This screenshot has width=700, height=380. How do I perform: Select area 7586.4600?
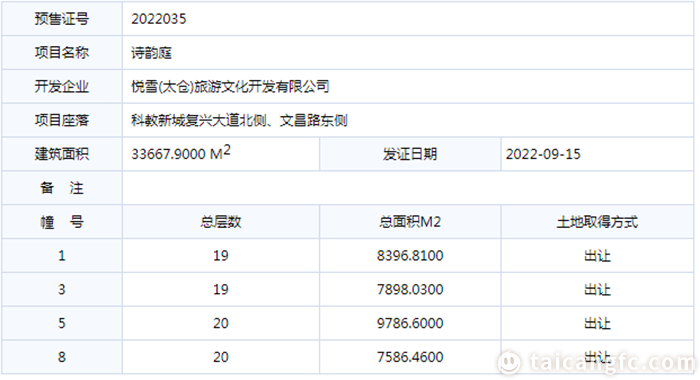coord(410,357)
